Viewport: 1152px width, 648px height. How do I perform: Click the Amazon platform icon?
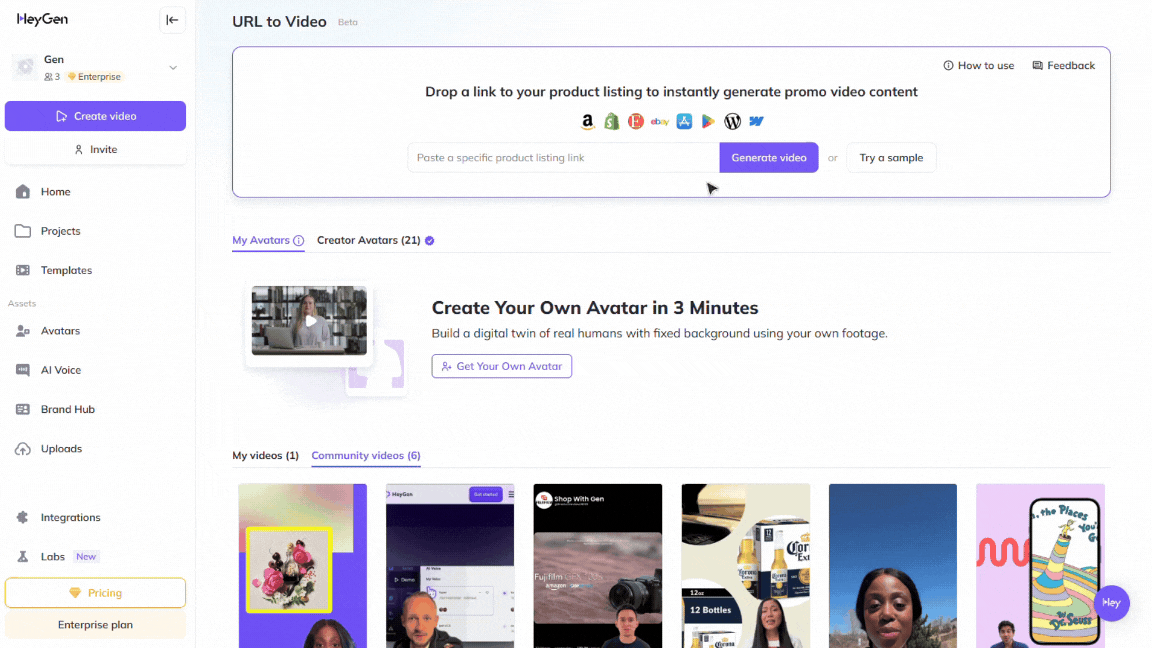(588, 121)
